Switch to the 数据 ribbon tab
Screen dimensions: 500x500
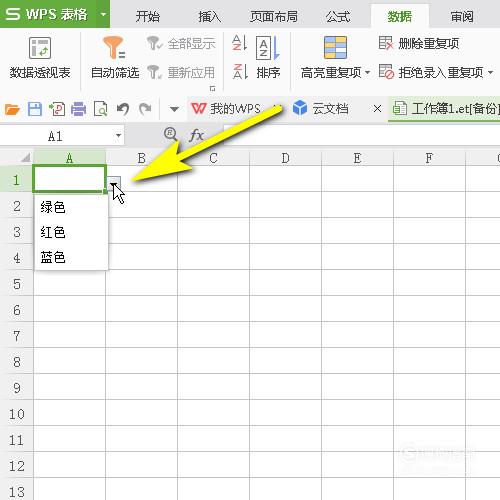click(399, 16)
